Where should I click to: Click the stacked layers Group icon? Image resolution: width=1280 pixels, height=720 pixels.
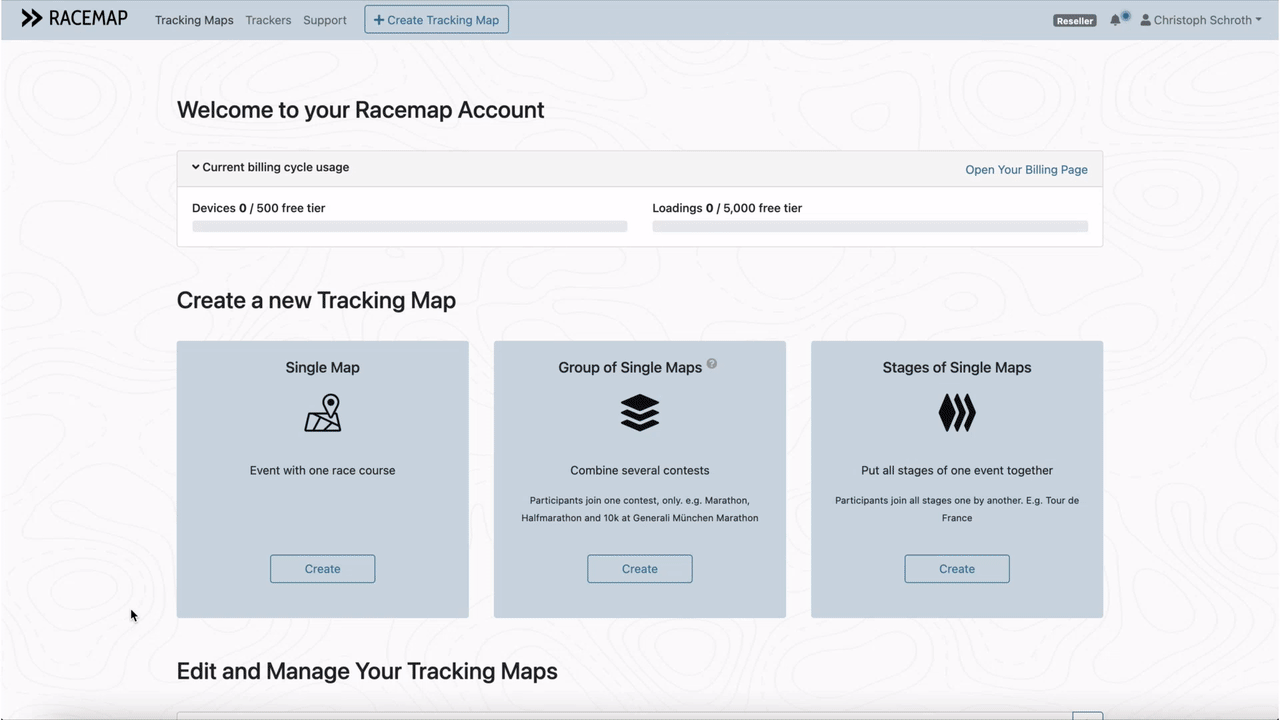[x=639, y=413]
